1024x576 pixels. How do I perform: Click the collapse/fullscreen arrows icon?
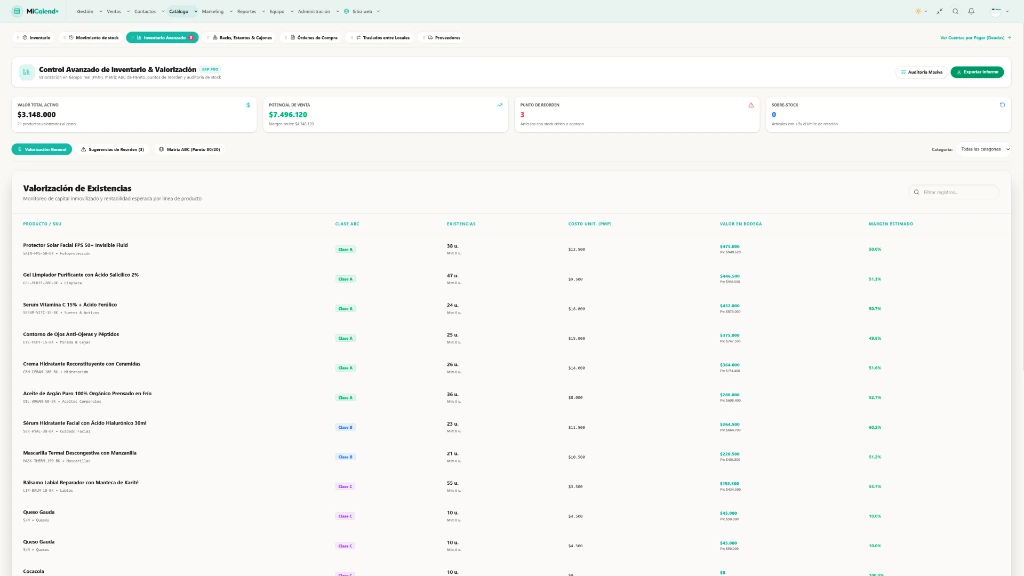coord(939,11)
